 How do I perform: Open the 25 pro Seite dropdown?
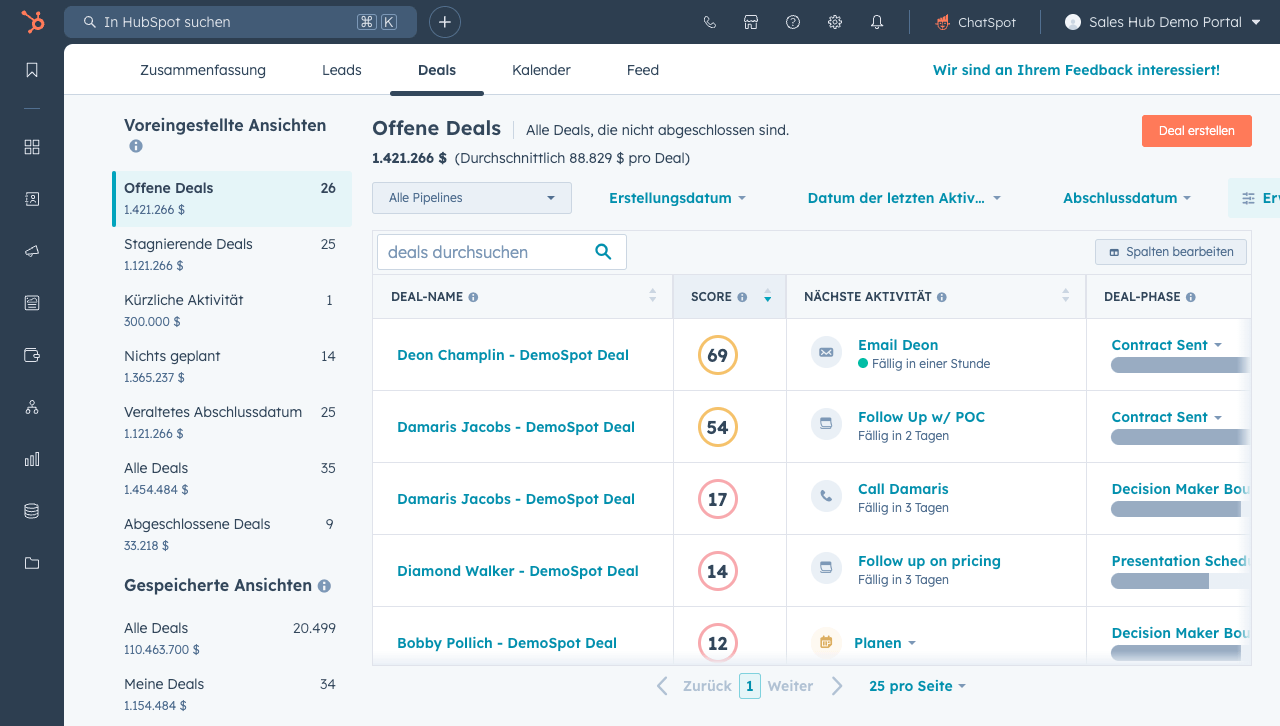tap(917, 686)
